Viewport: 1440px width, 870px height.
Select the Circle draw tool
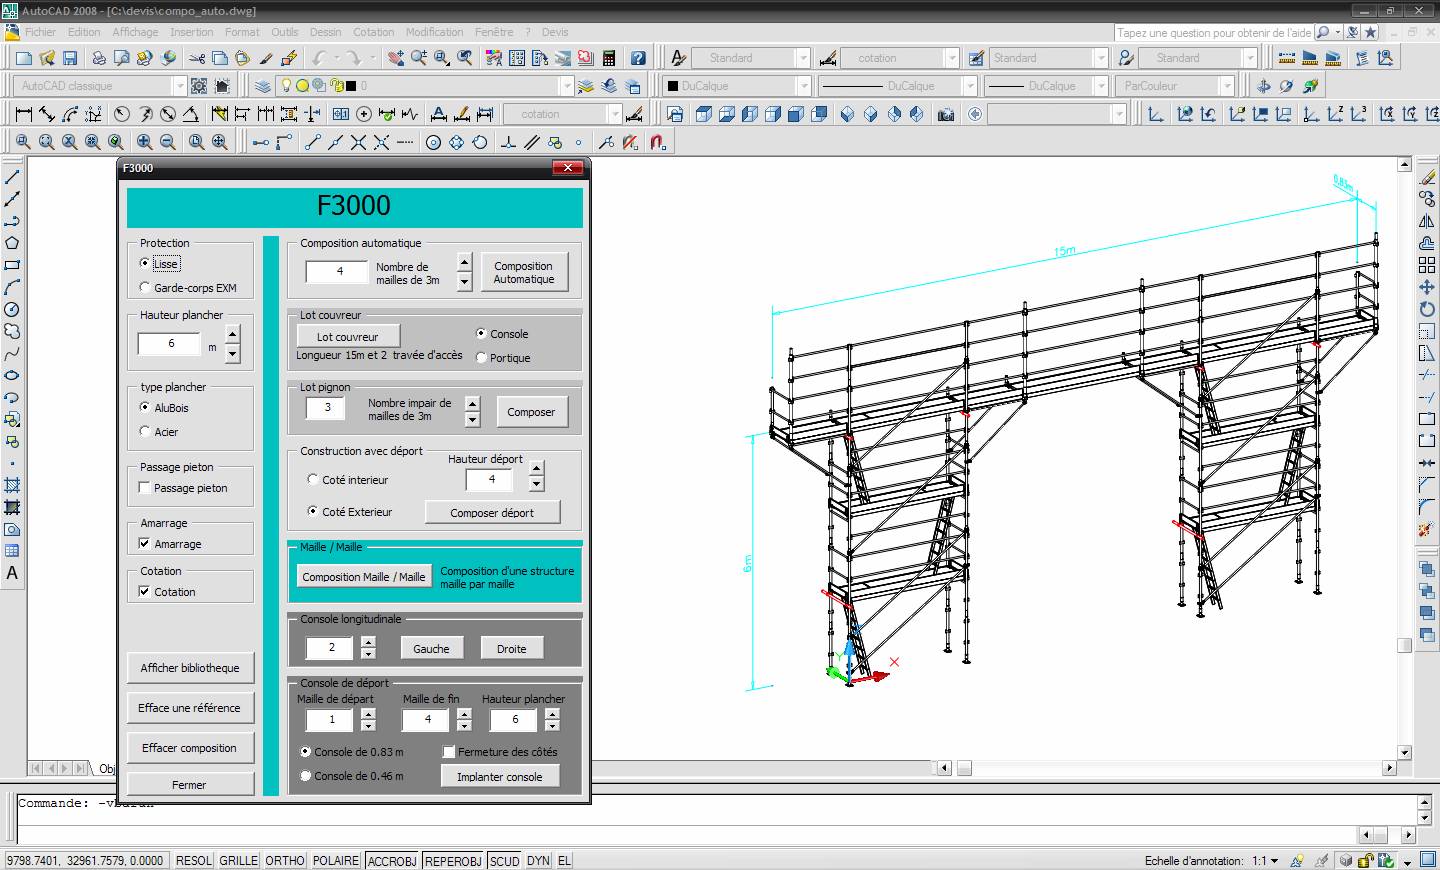pos(12,309)
